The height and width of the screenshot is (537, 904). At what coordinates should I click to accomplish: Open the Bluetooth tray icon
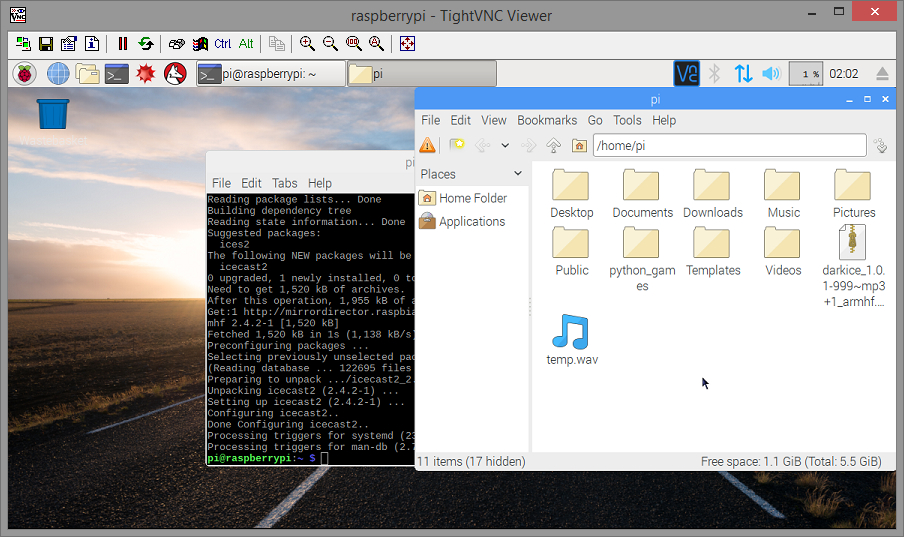click(714, 74)
